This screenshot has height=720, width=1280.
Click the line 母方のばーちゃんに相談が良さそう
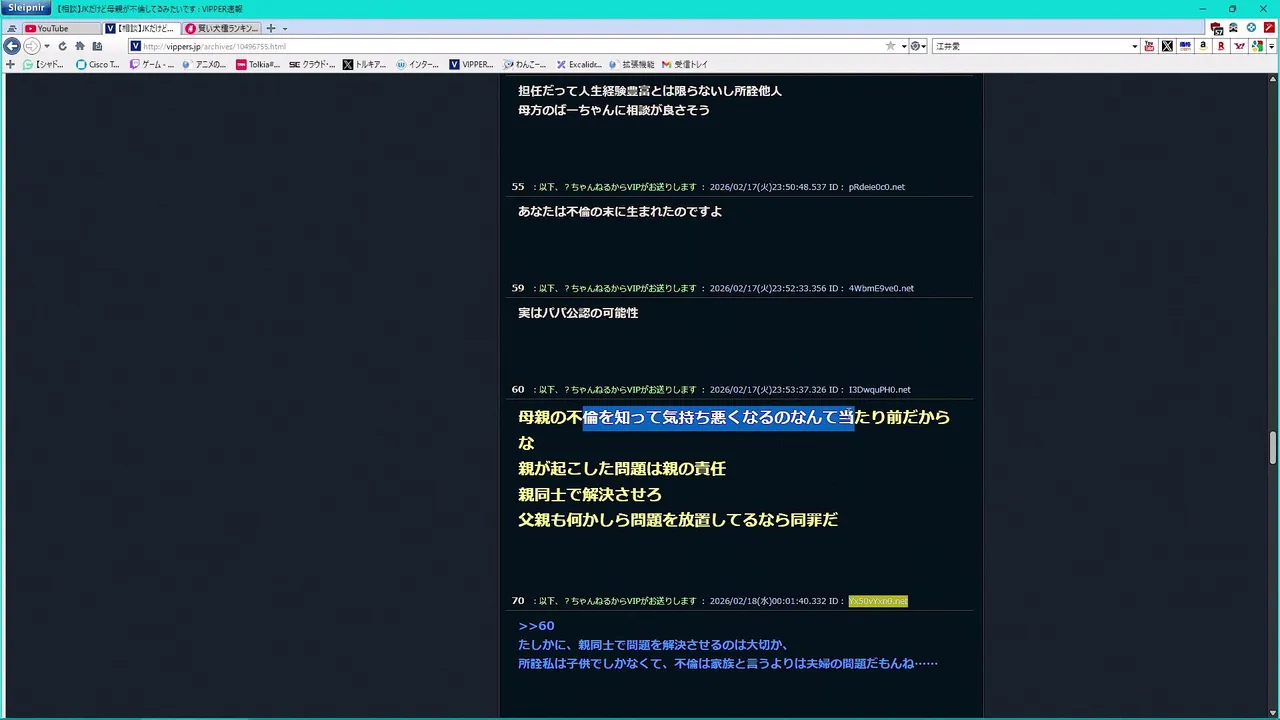tap(614, 110)
